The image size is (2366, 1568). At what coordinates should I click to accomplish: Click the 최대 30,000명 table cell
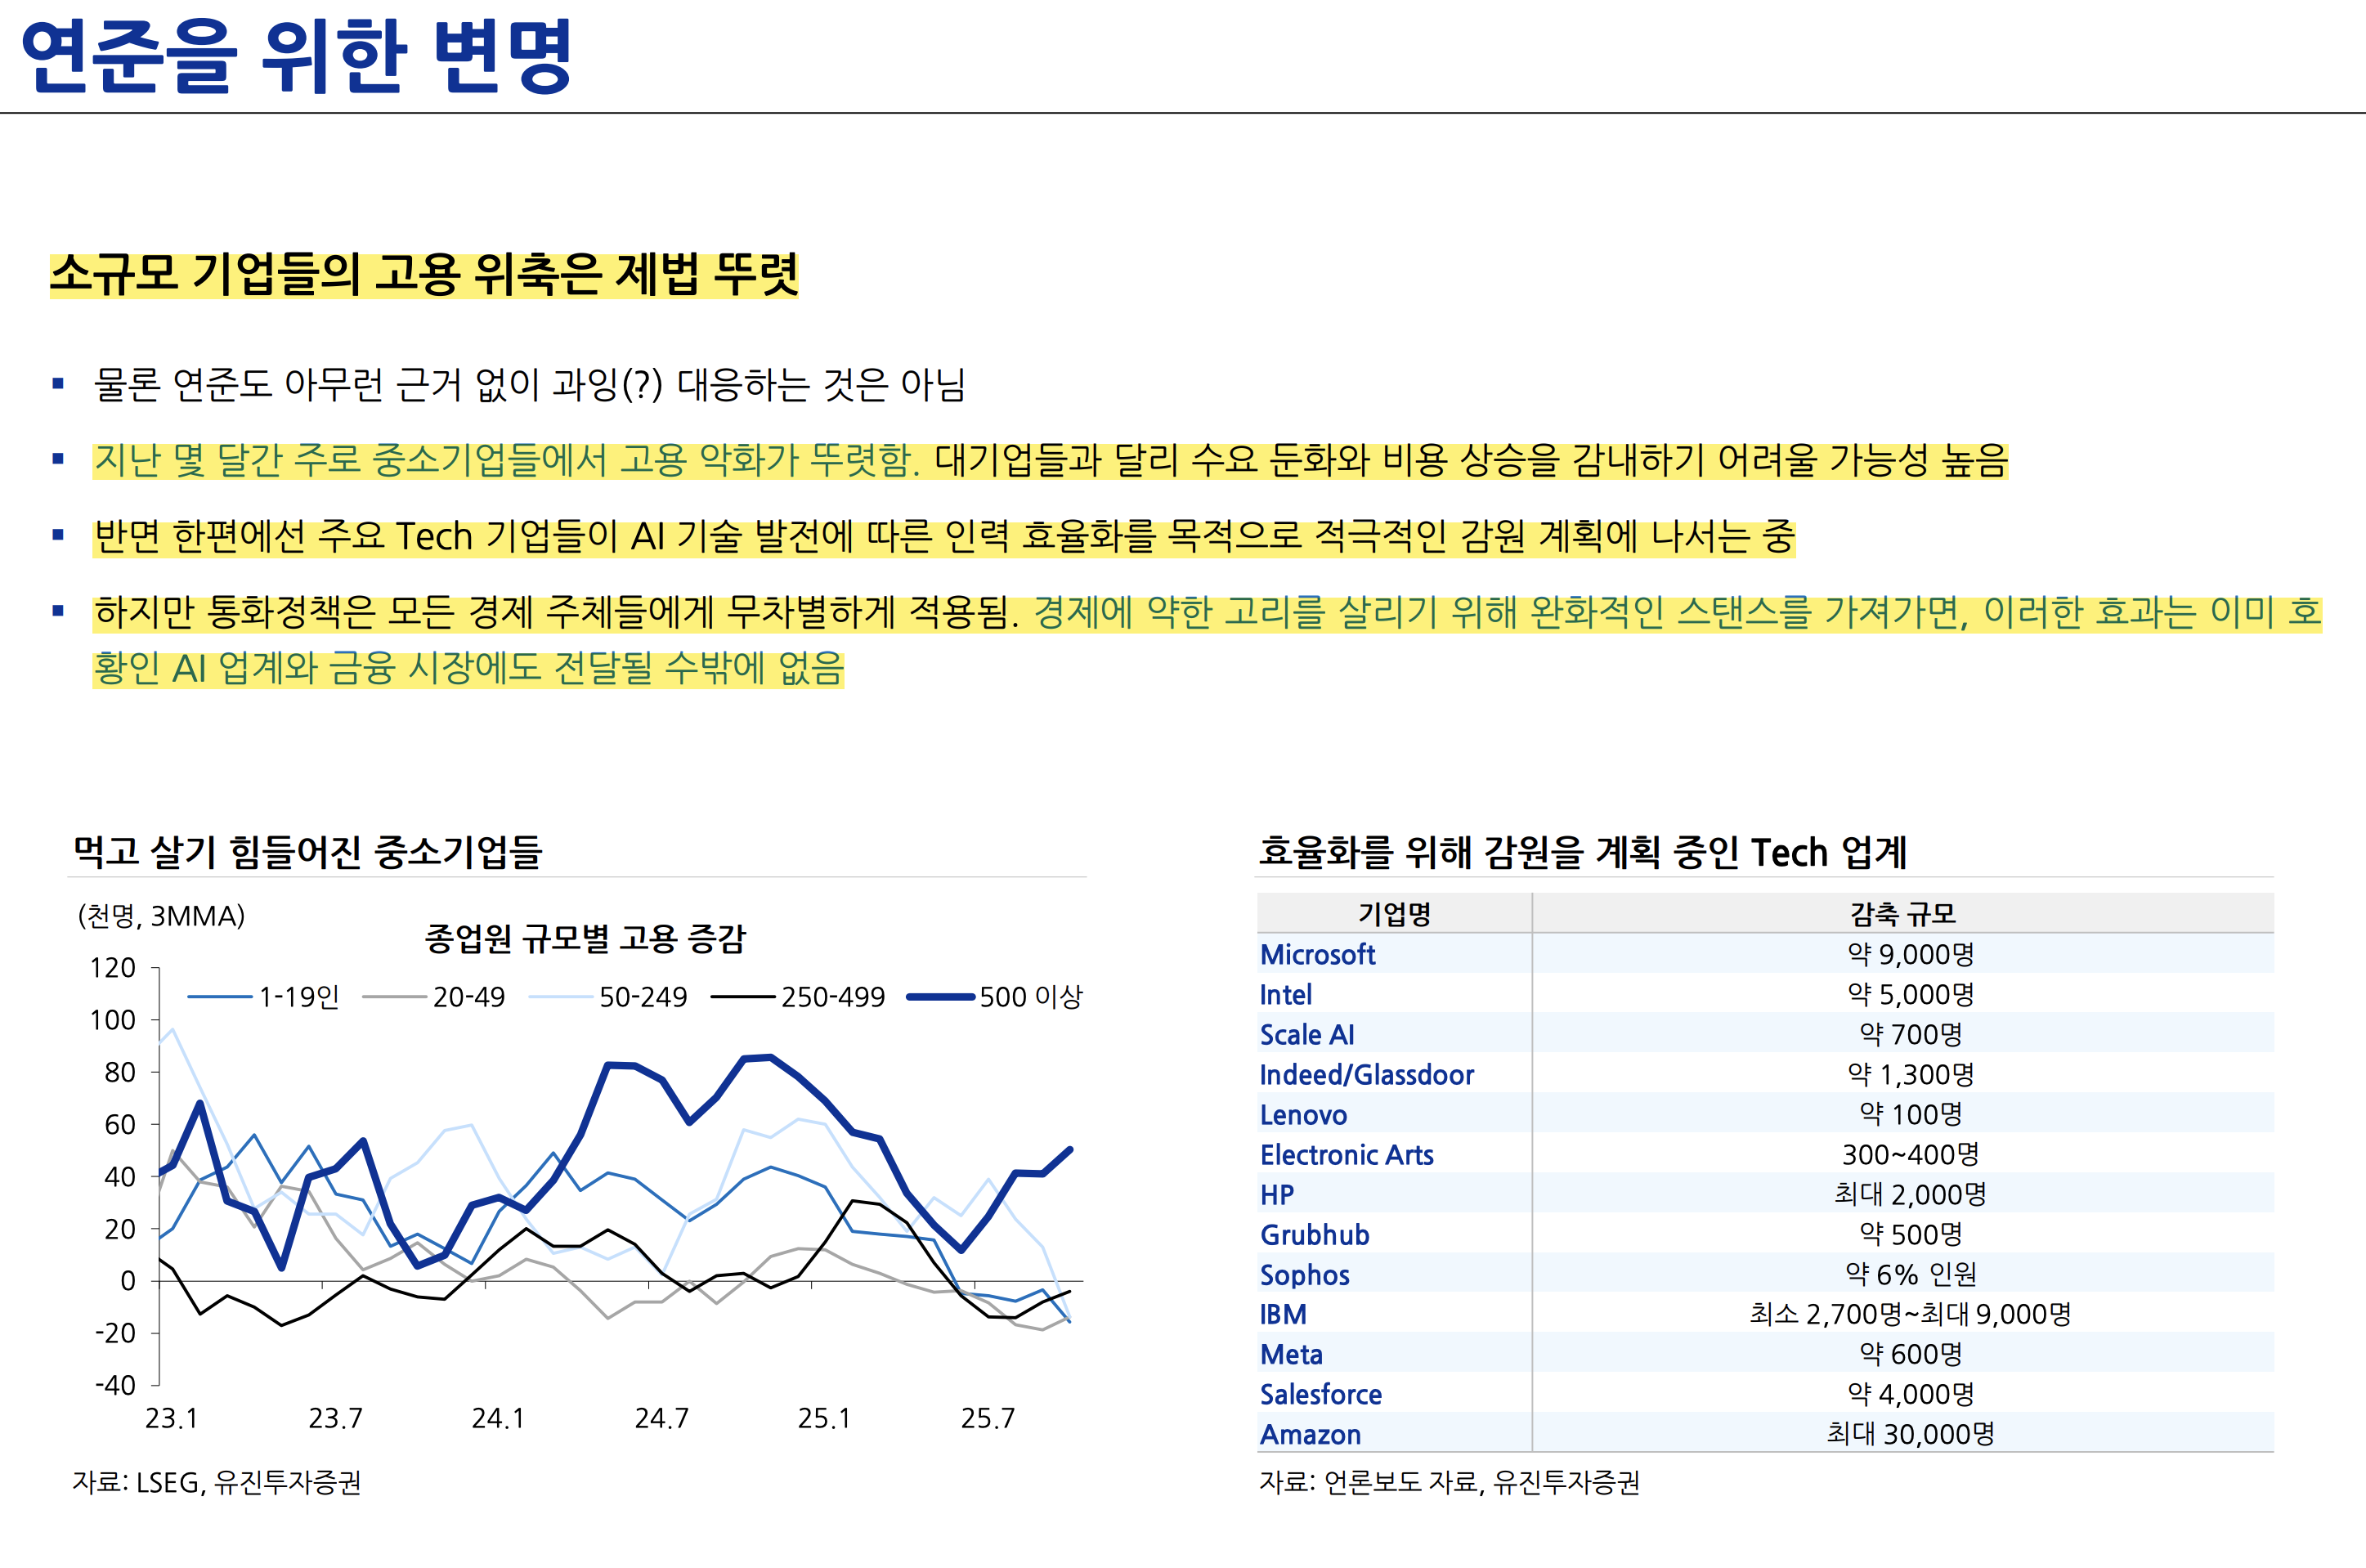[1910, 1435]
